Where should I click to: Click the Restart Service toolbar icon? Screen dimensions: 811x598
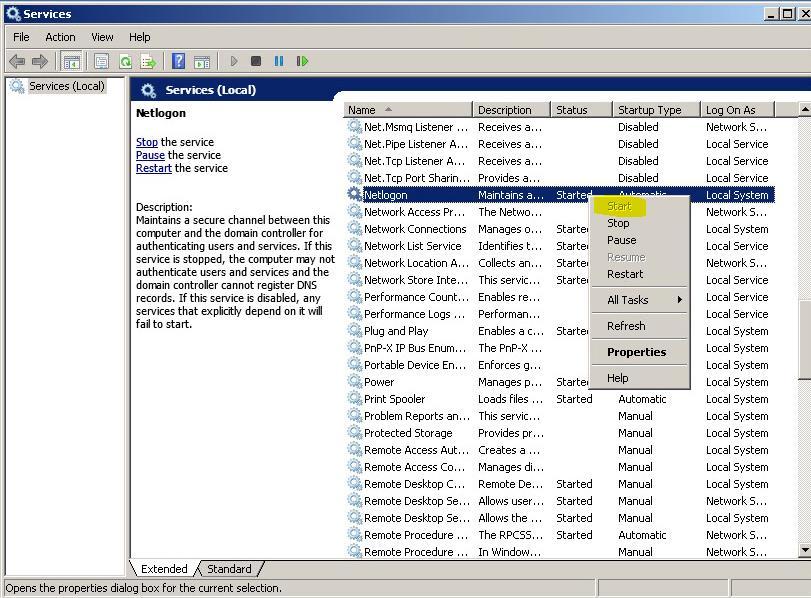[303, 62]
